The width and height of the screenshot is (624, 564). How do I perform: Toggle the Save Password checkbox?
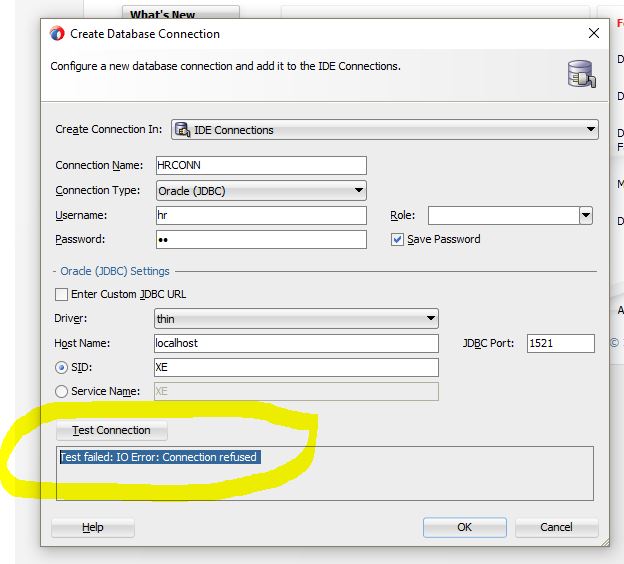pos(397,240)
